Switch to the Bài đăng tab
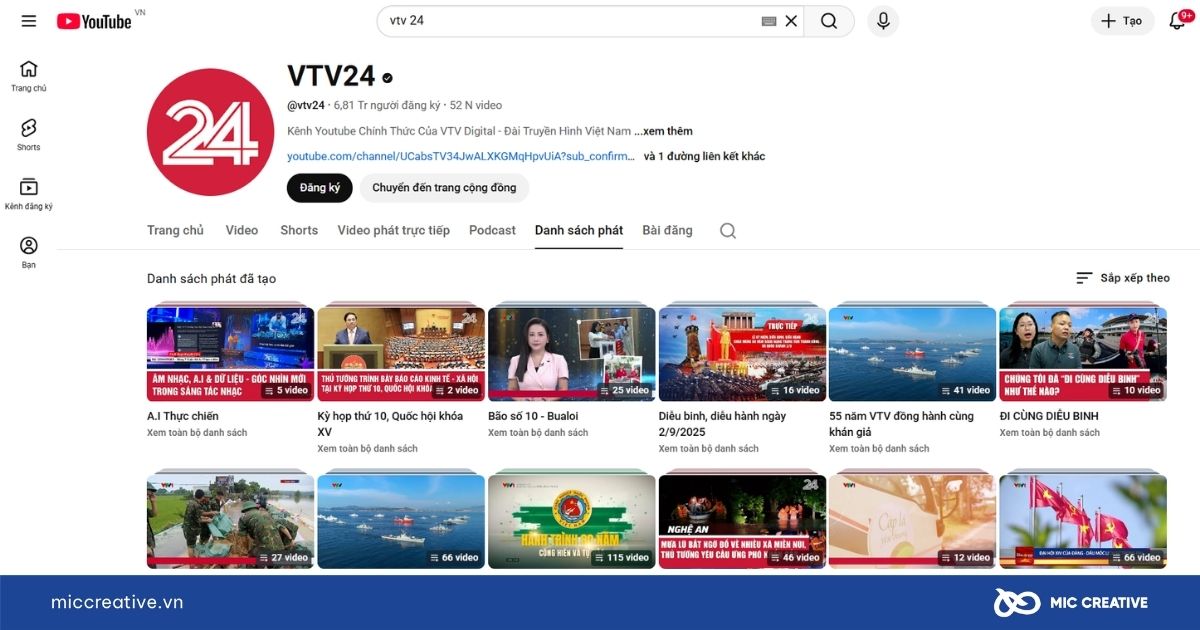 667,230
